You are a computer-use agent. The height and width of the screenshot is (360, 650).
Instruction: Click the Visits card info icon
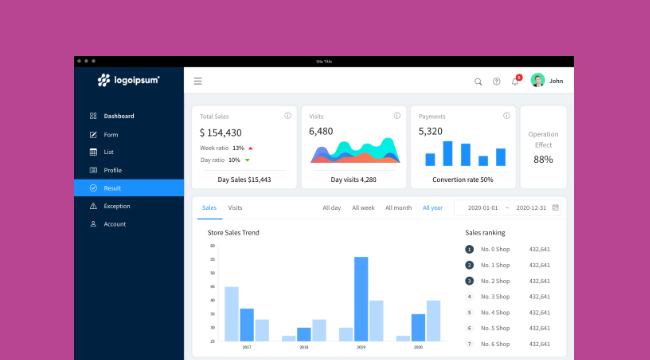[397, 116]
